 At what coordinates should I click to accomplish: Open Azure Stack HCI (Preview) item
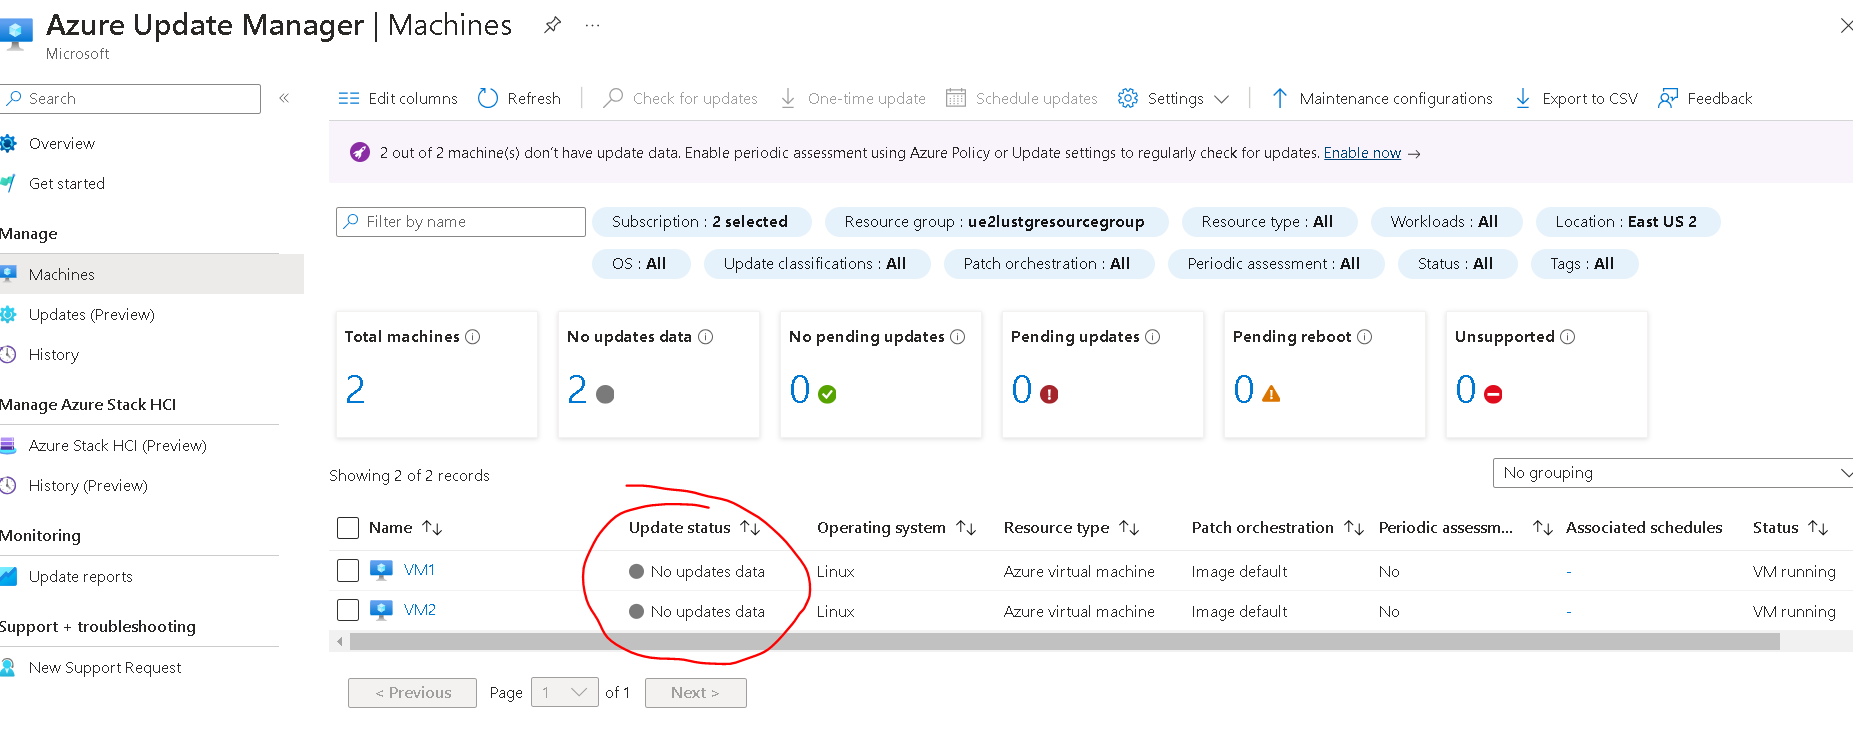tap(118, 446)
